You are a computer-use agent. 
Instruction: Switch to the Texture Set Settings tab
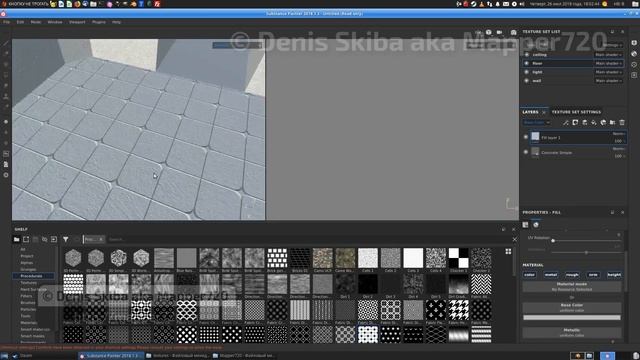pos(576,112)
